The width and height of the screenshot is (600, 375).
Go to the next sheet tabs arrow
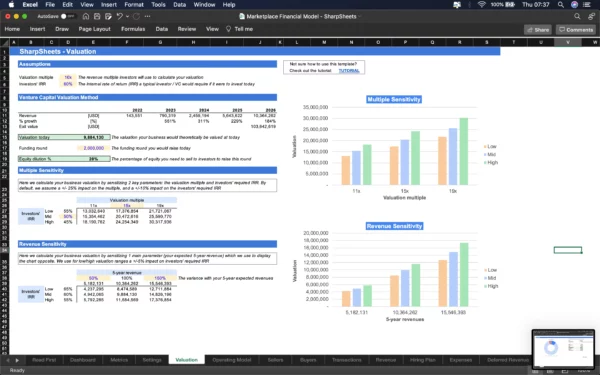pos(17,360)
